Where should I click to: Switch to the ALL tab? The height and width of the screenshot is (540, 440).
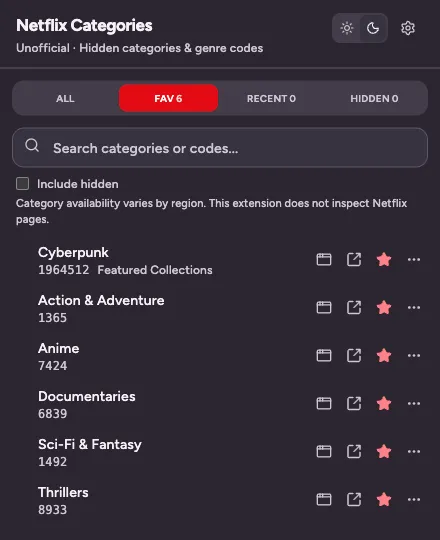click(x=65, y=98)
